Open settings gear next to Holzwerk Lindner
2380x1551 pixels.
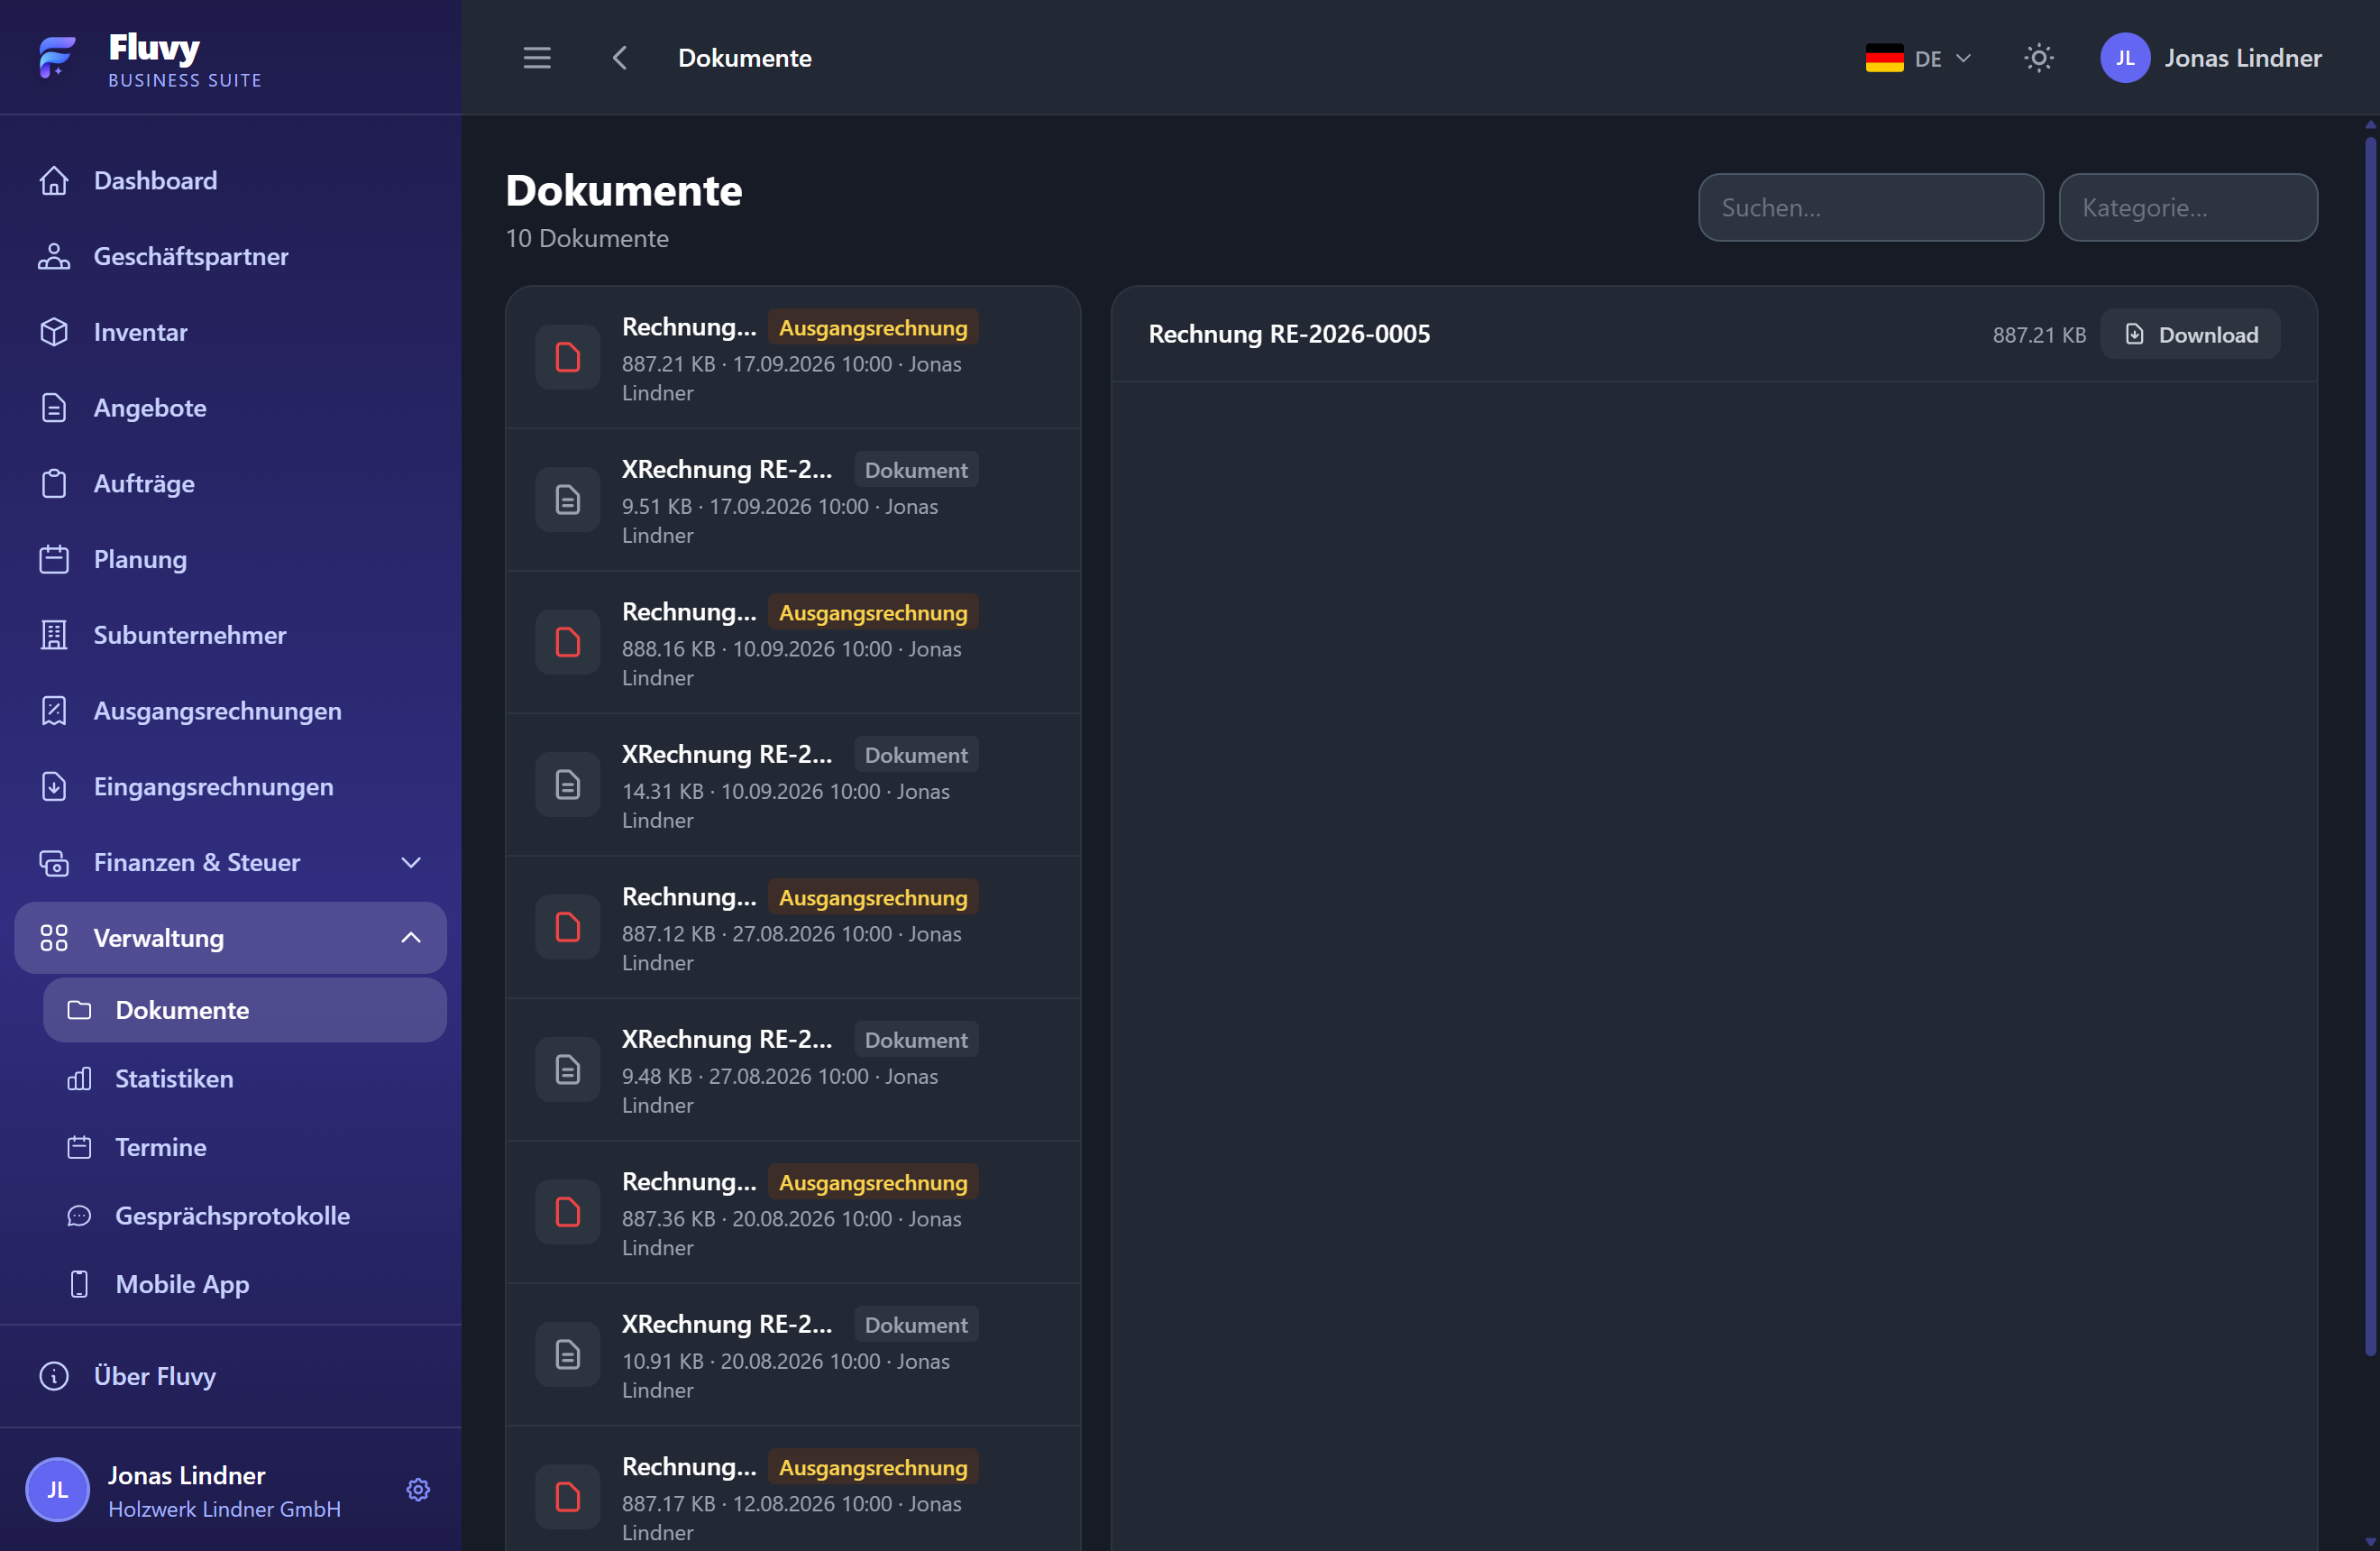[418, 1490]
